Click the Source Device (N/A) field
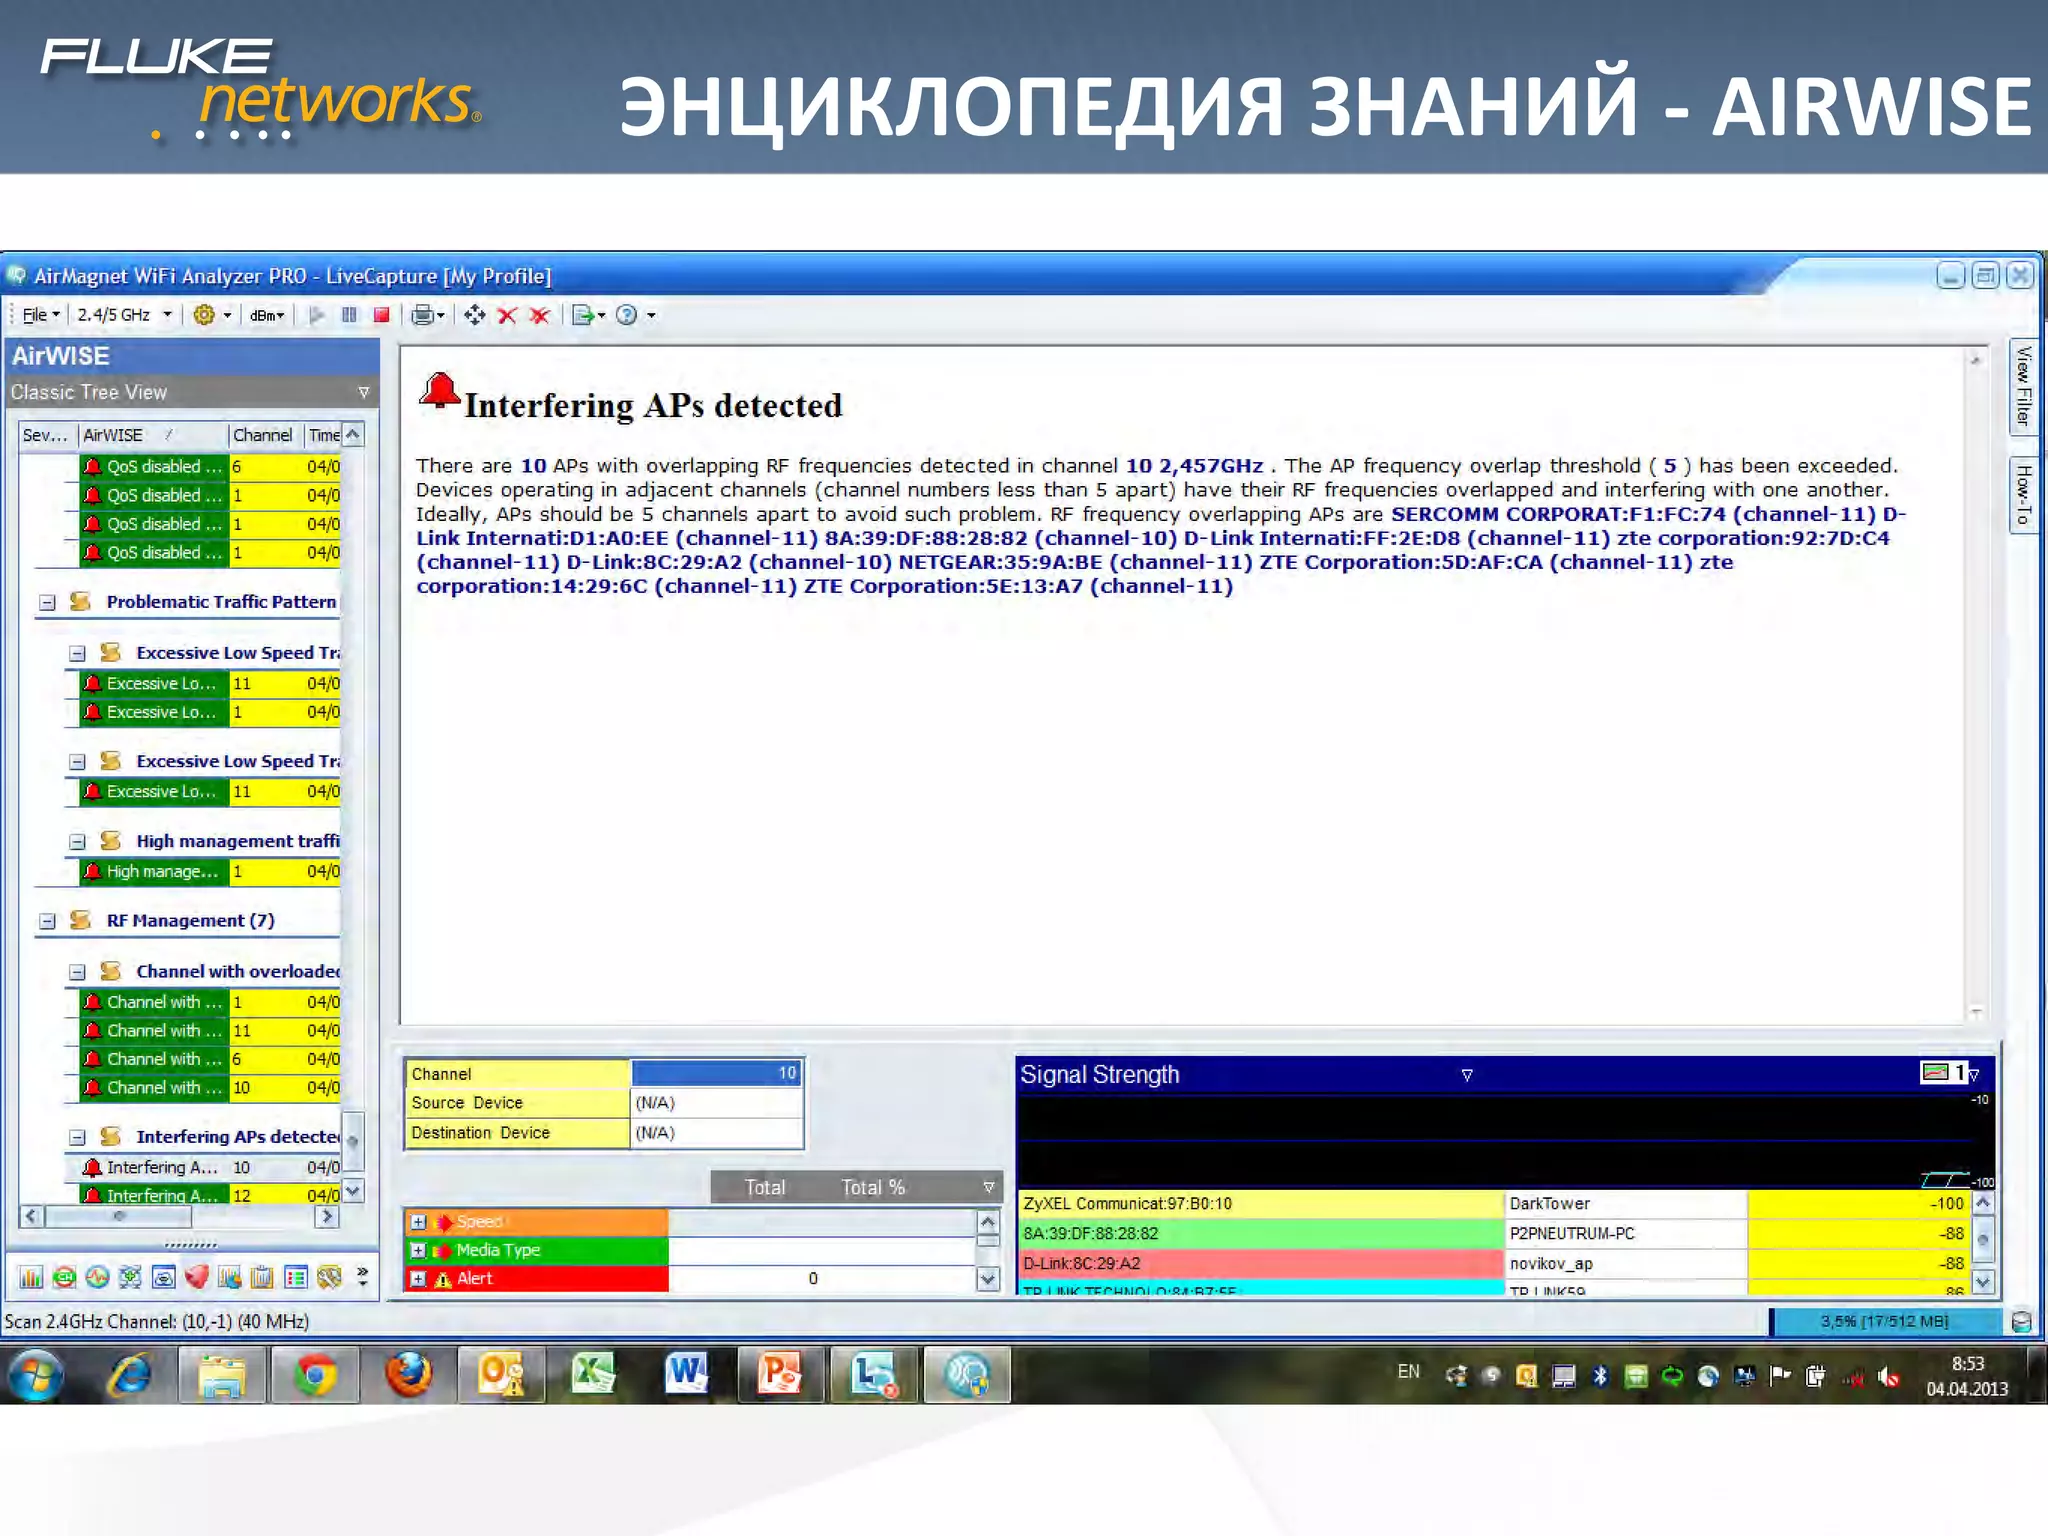The height and width of the screenshot is (1536, 2048). [716, 1103]
